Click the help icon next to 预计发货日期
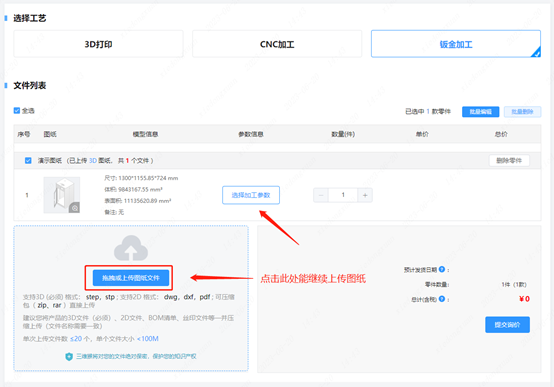This screenshot has height=387, width=554. (x=442, y=269)
